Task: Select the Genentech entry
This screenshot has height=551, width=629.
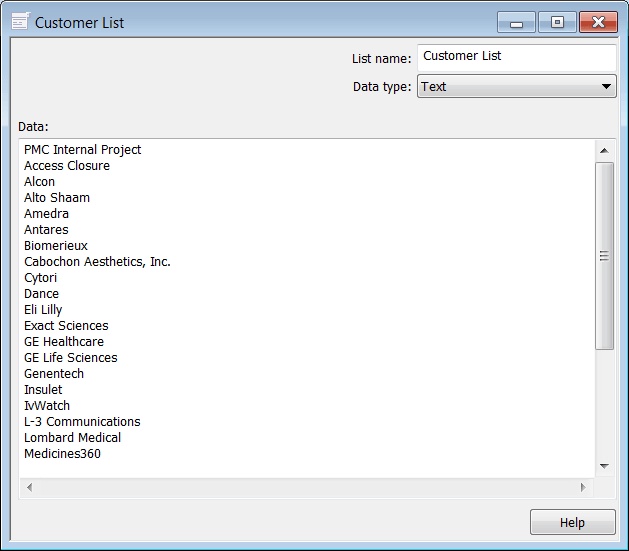Action: (x=54, y=374)
